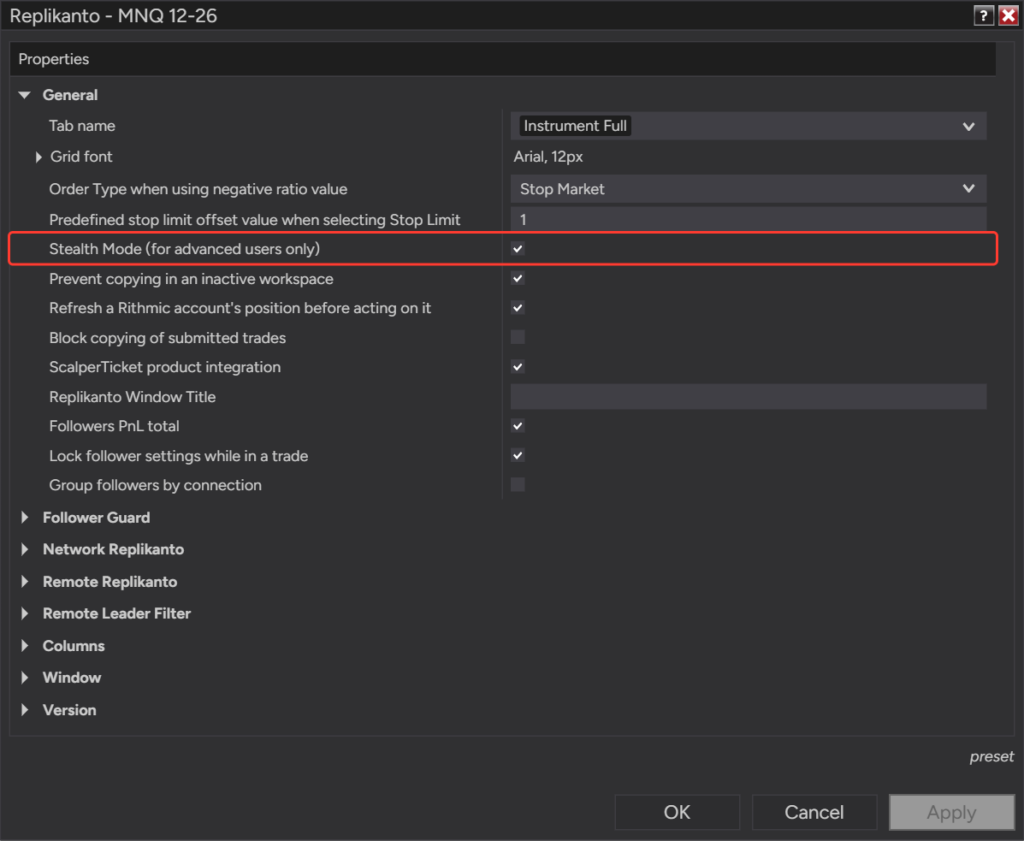Open the Order Type negative ratio dropdown
The height and width of the screenshot is (841, 1024).
coord(748,189)
